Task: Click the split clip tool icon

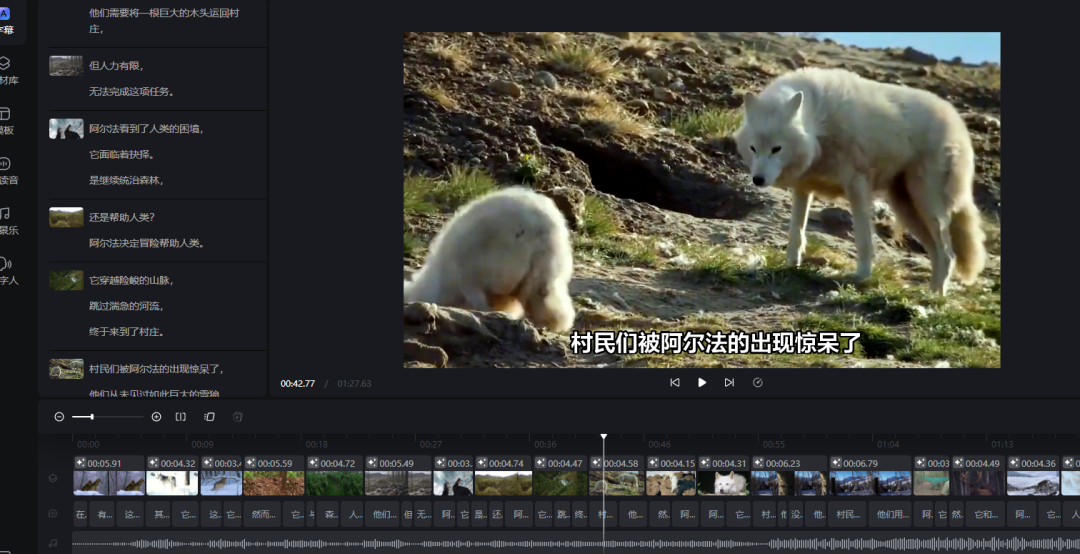Action: click(x=181, y=417)
